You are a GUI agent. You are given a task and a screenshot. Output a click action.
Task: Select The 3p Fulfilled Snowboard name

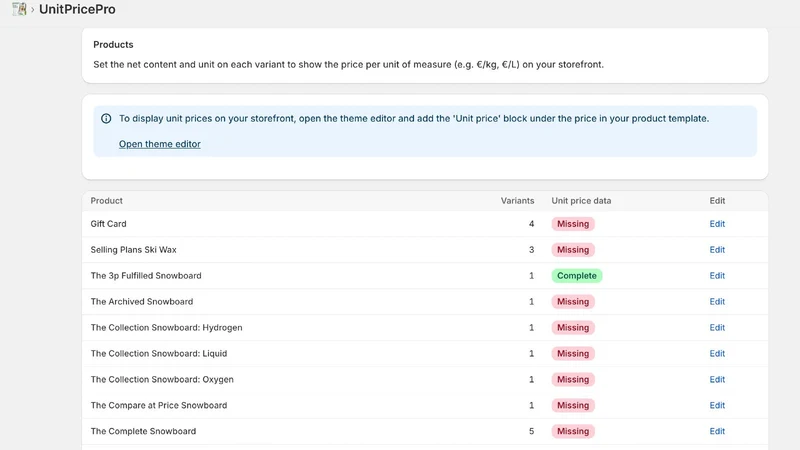point(146,276)
